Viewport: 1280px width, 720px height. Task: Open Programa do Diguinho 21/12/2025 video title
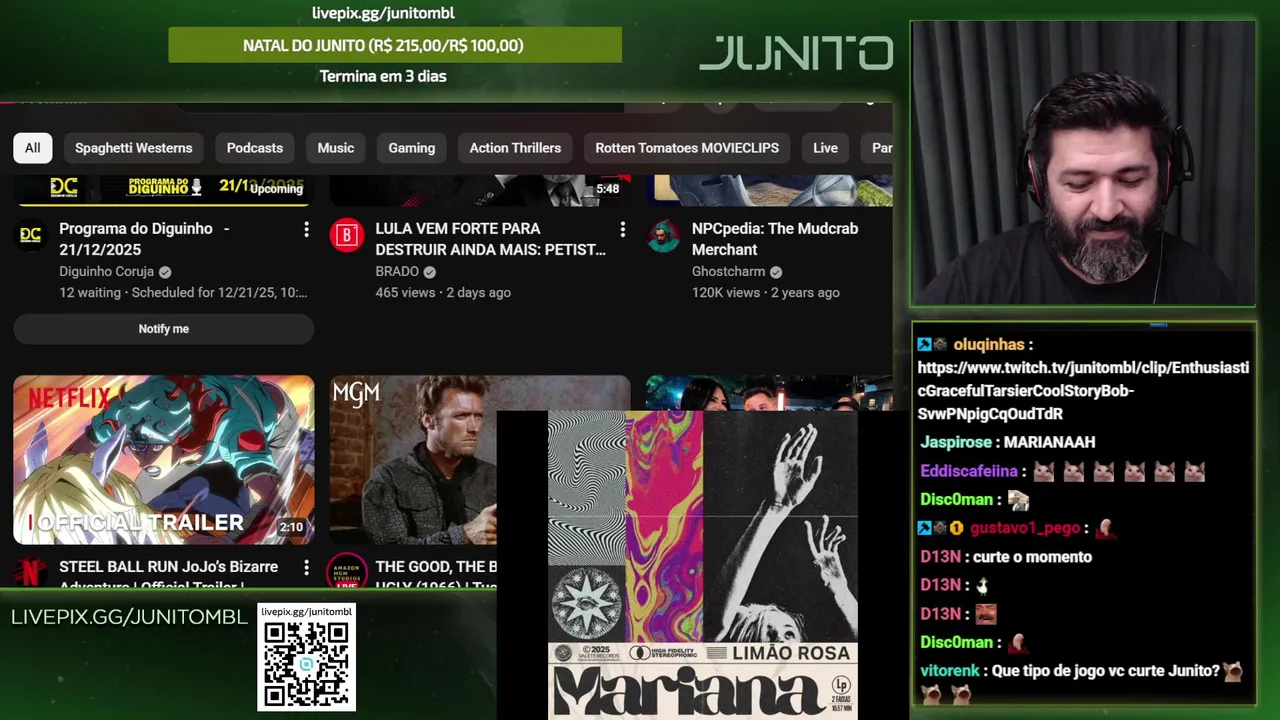point(144,239)
